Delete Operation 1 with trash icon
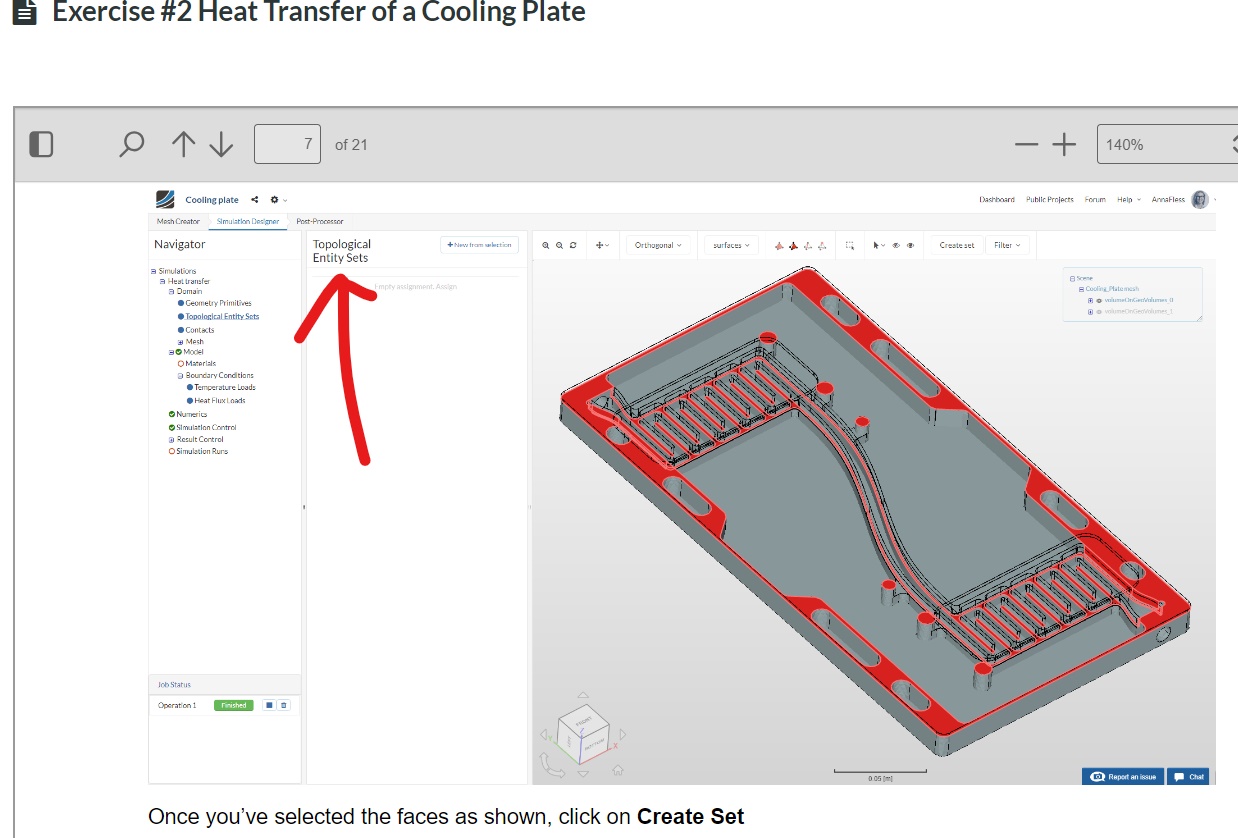The image size is (1238, 838). click(x=283, y=705)
